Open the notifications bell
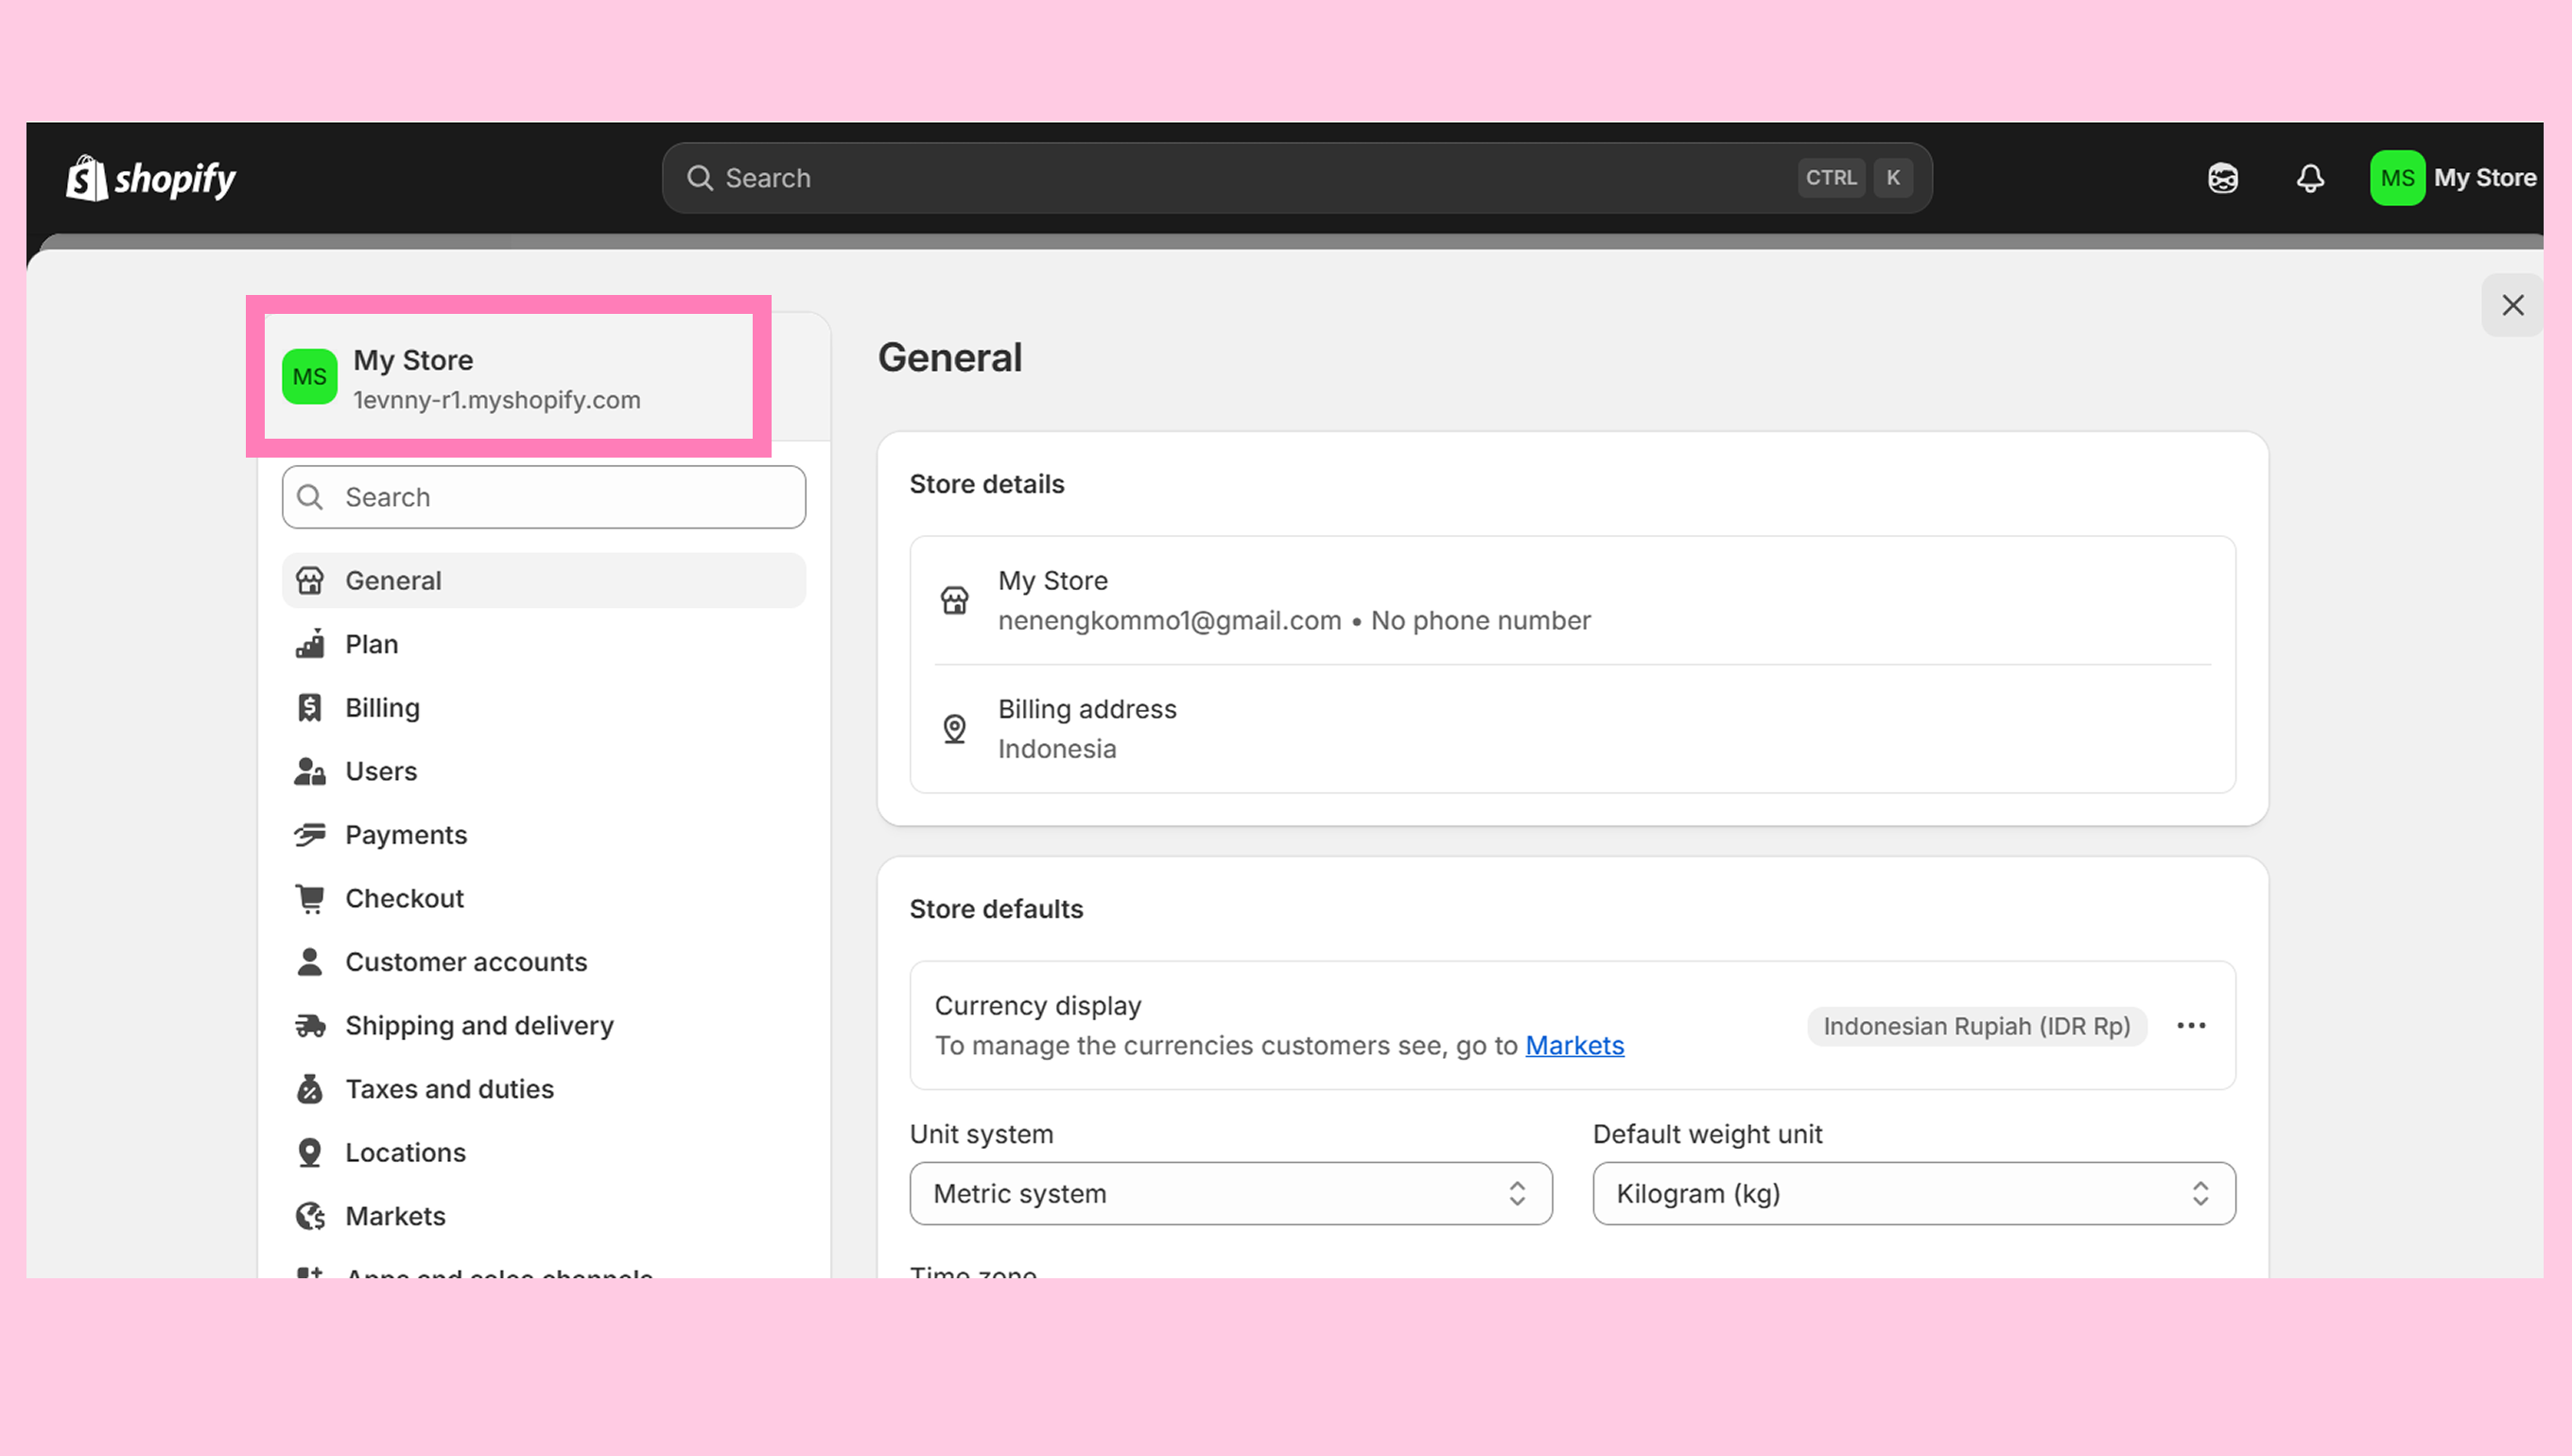Viewport: 2572px width, 1456px height. coord(2310,178)
